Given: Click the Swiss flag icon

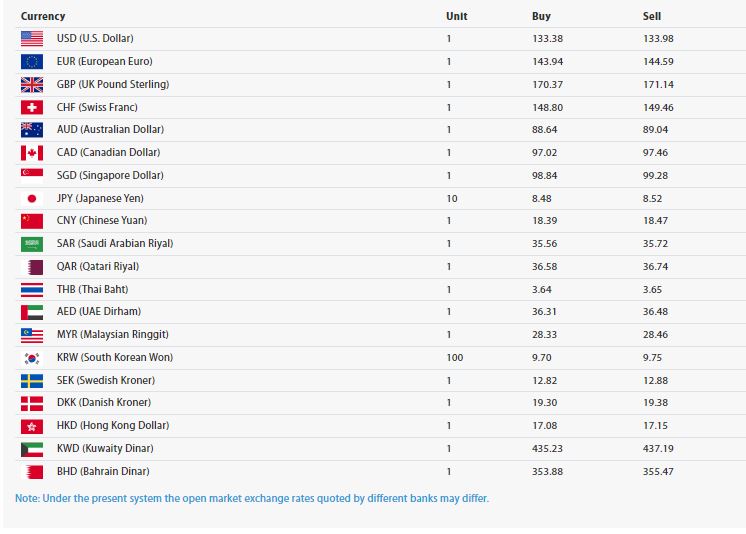Looking at the screenshot, I should click(x=32, y=107).
